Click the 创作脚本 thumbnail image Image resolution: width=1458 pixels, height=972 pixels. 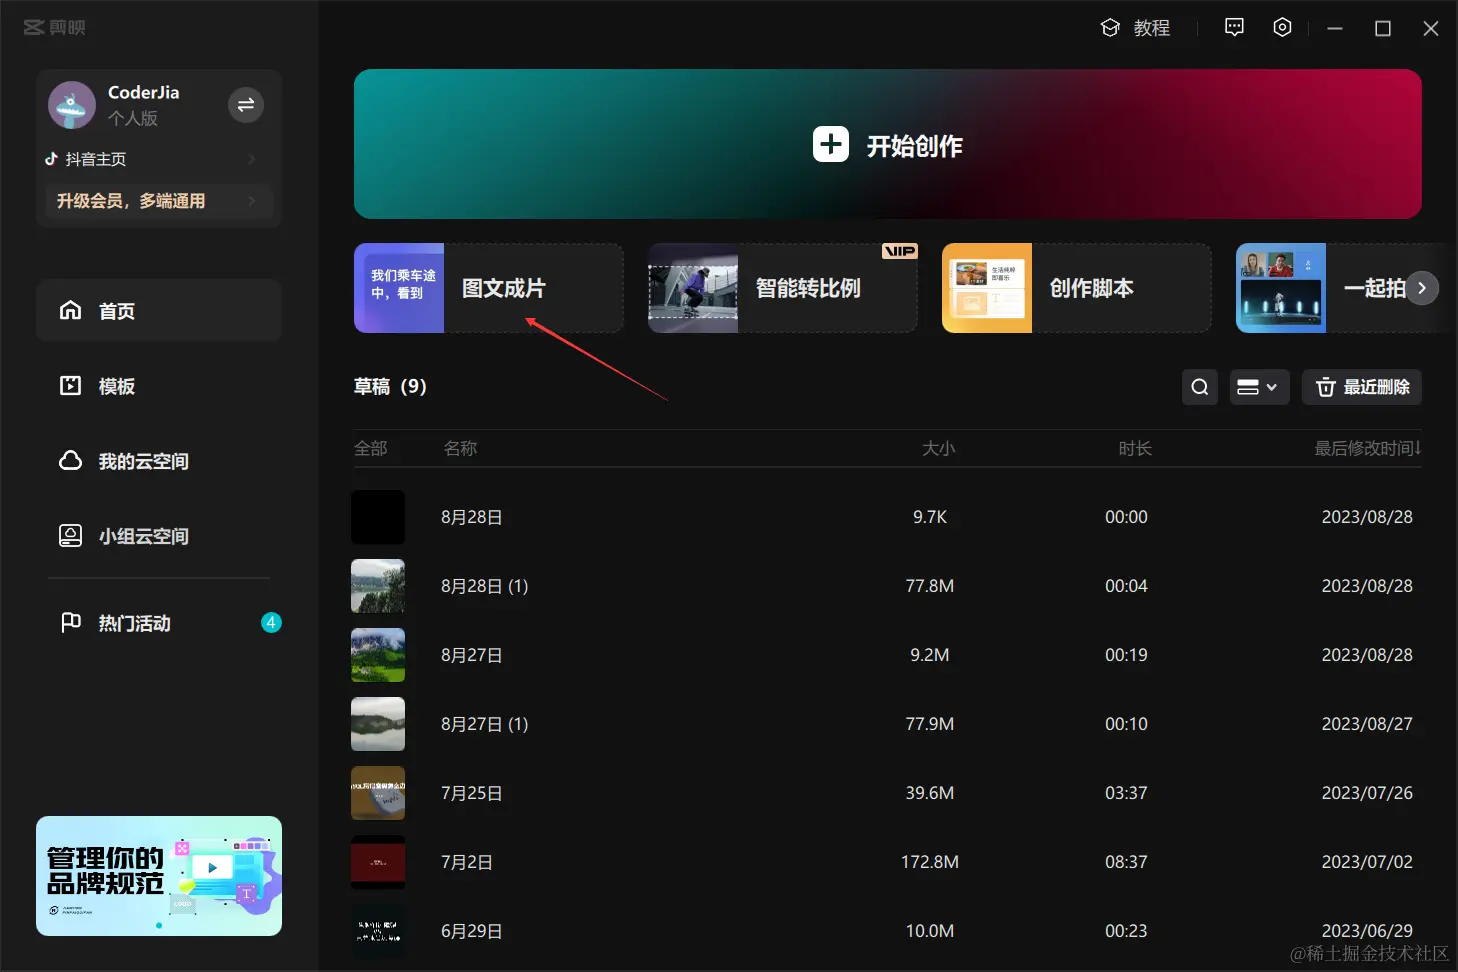click(x=987, y=288)
